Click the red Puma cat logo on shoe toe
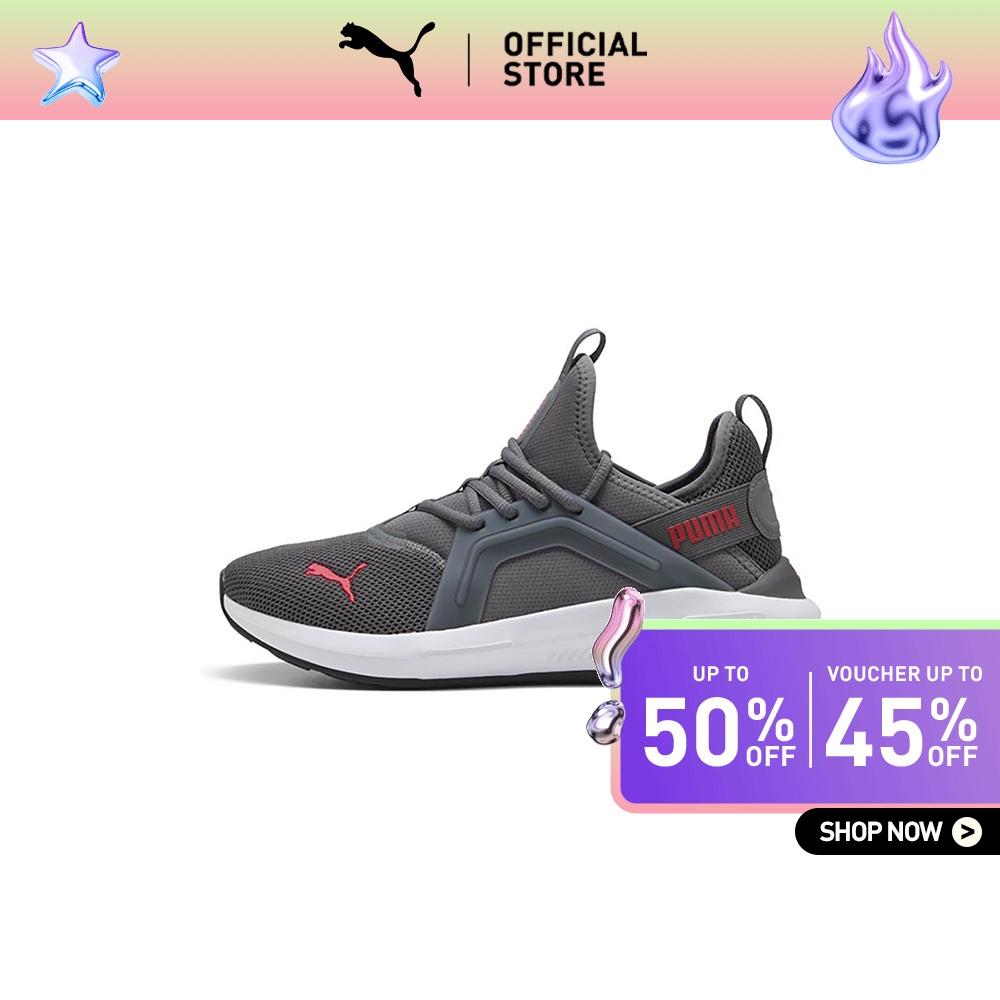The image size is (1000, 1000). [x=336, y=578]
